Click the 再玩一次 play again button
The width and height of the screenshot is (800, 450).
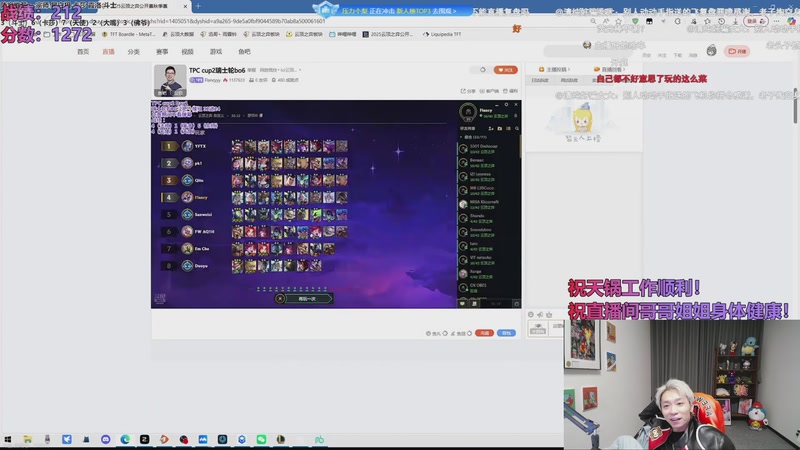coord(309,298)
